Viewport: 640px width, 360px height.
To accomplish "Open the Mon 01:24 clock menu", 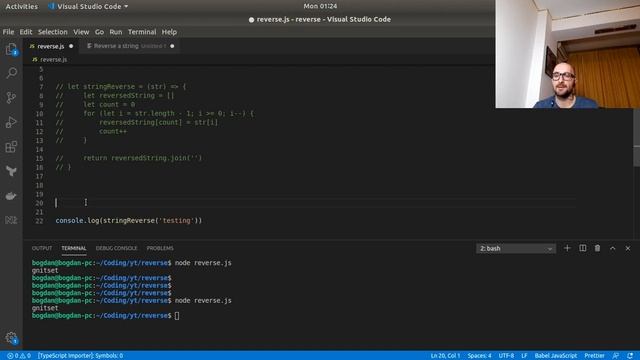I will click(320, 6).
